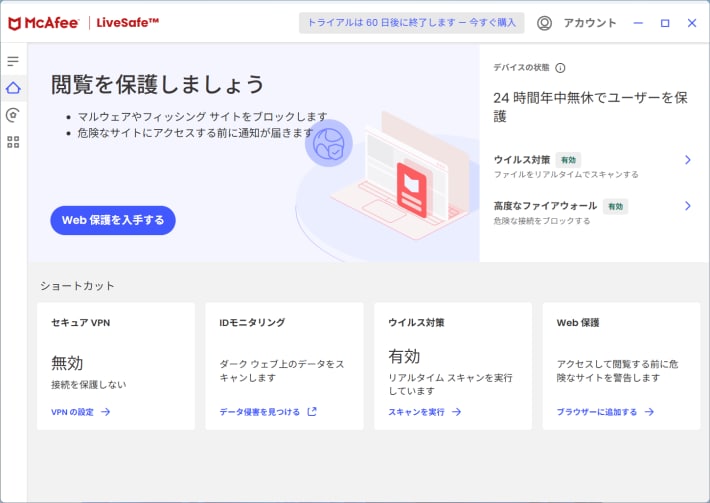The height and width of the screenshot is (503, 710).
Task: Click the ショートカット section heading
Action: click(77, 286)
